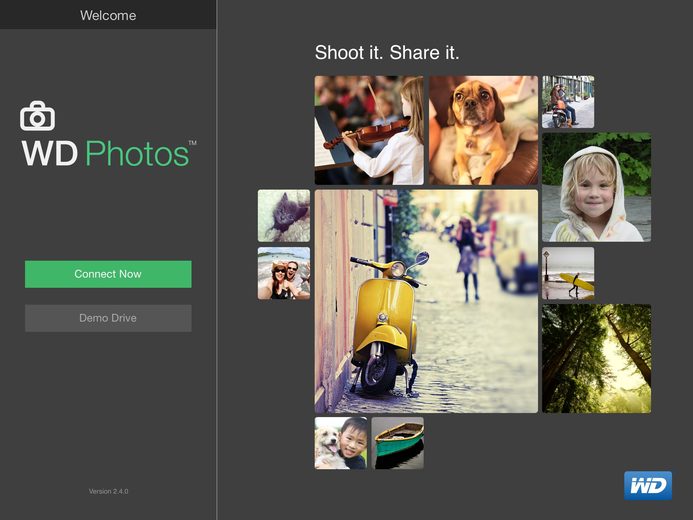Select the puppy on couch photo
Viewport: 693px width, 520px height.
(484, 130)
